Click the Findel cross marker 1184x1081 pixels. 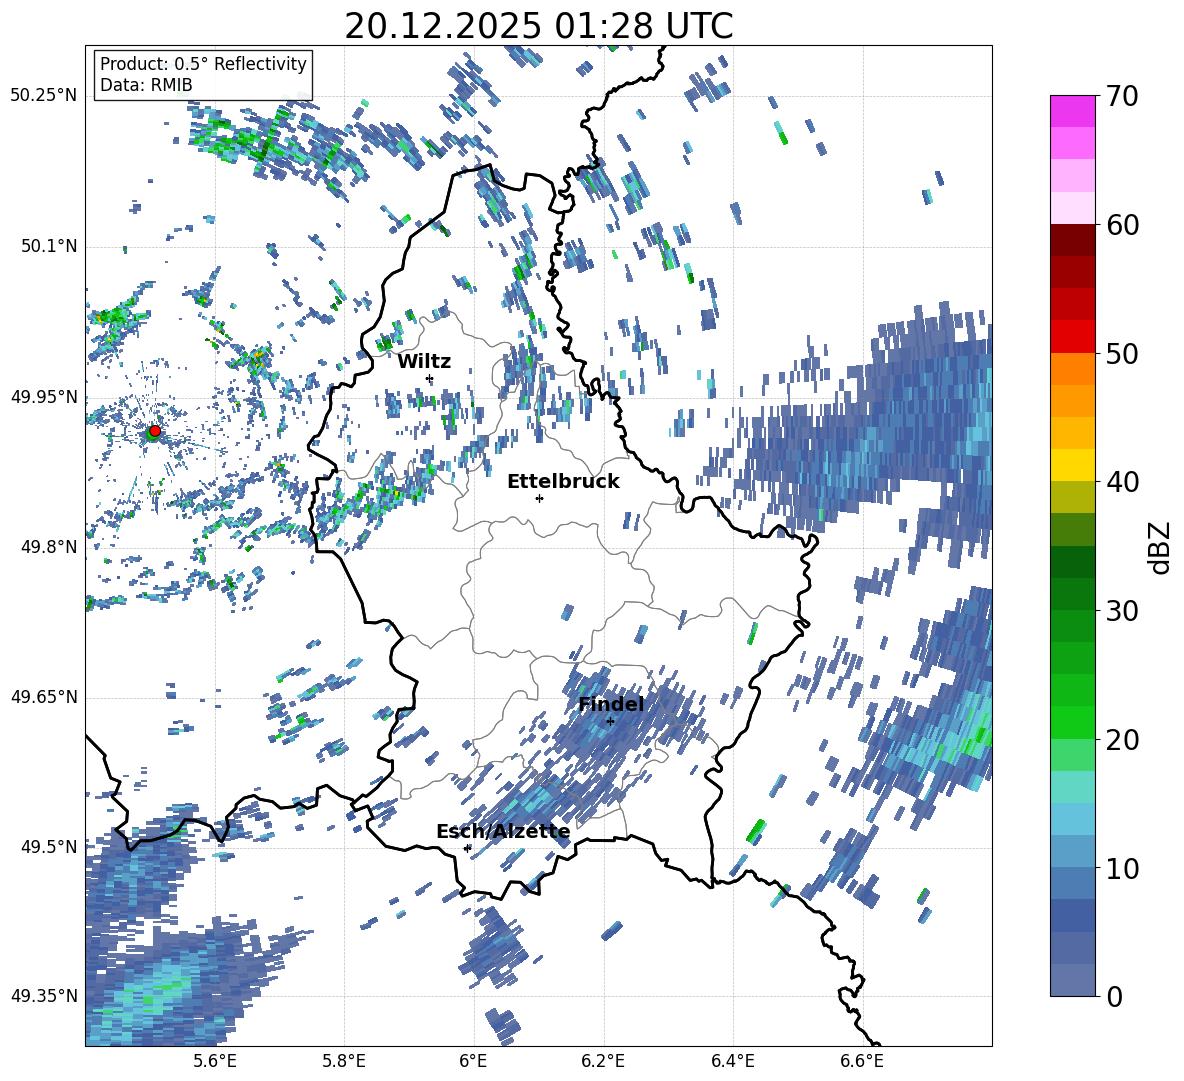pyautogui.click(x=610, y=722)
